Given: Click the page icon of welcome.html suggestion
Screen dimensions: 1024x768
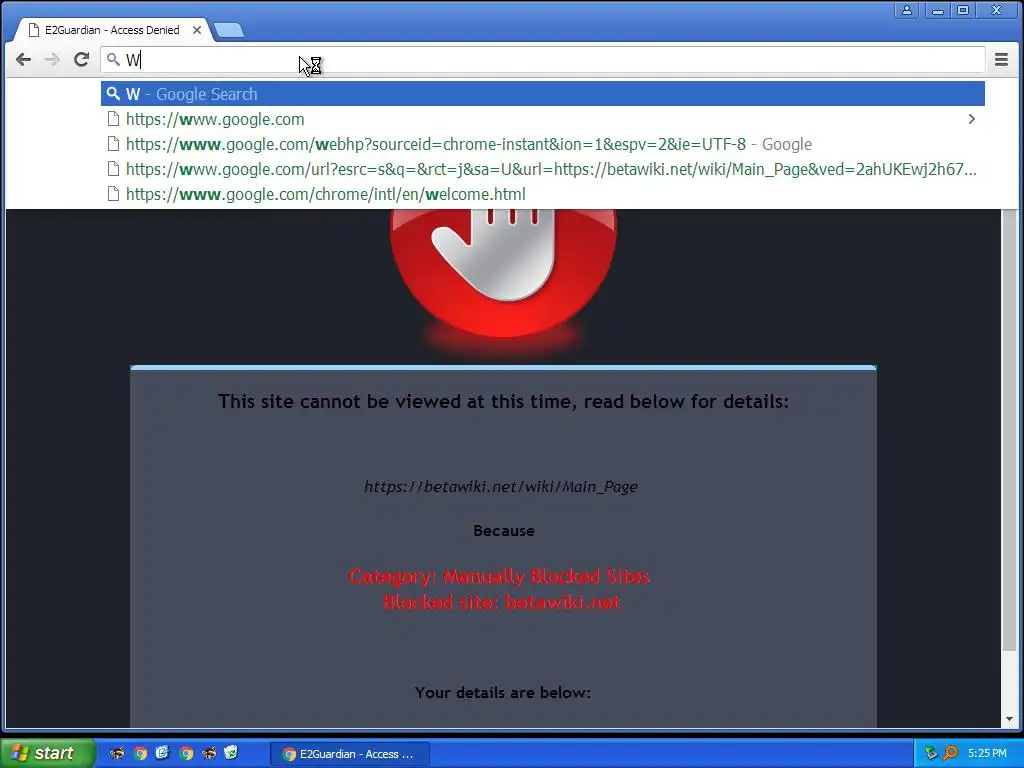Looking at the screenshot, I should click(114, 194).
